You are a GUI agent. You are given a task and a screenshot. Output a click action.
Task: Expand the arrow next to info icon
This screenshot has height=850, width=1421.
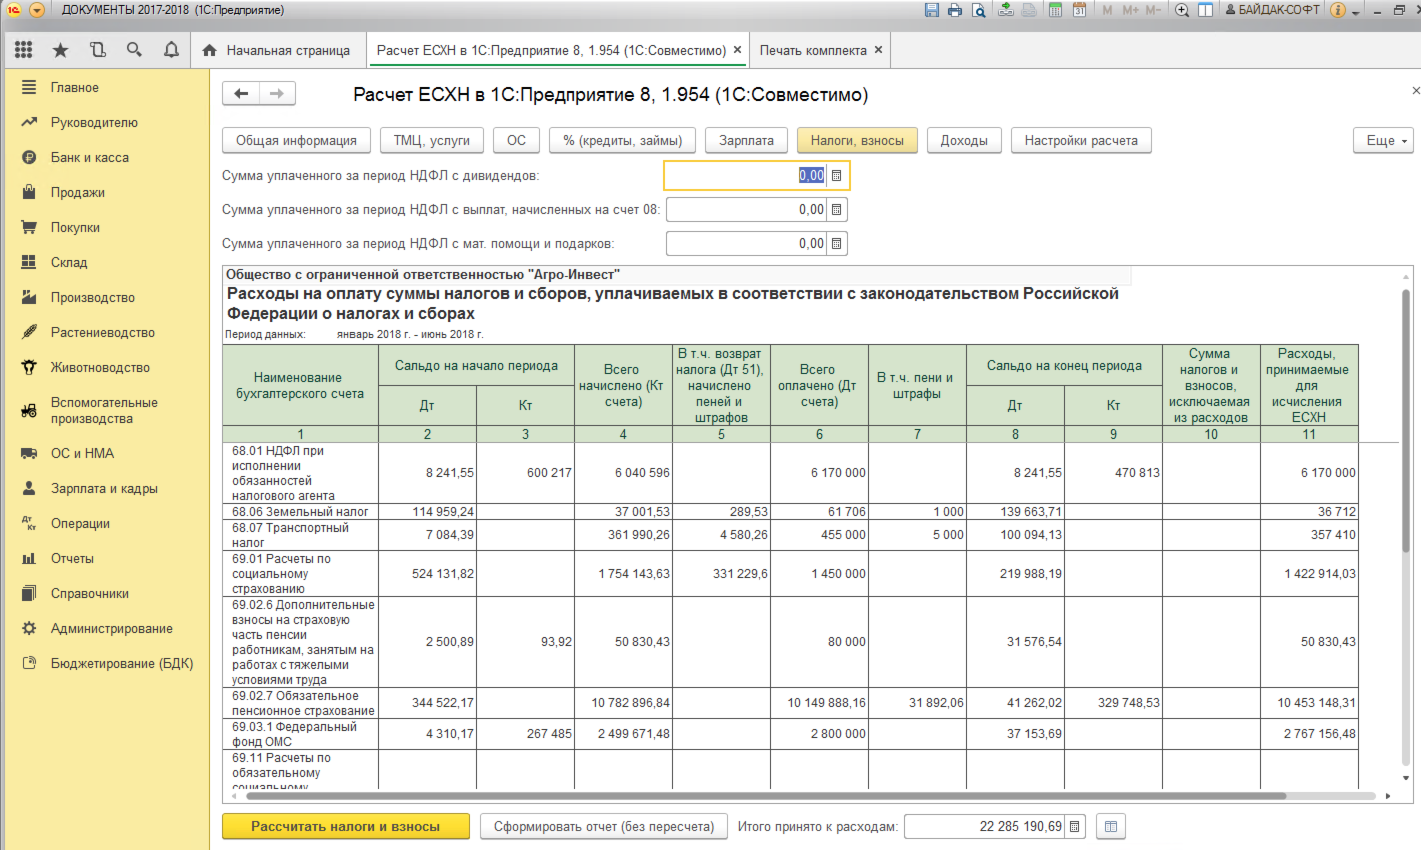(1355, 12)
